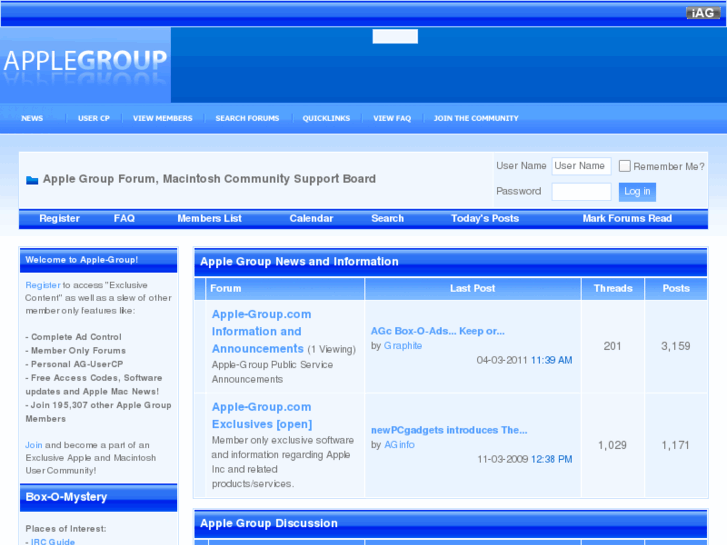Click the blue folder icon beside forum title
Image resolution: width=727 pixels, height=545 pixels.
[32, 180]
